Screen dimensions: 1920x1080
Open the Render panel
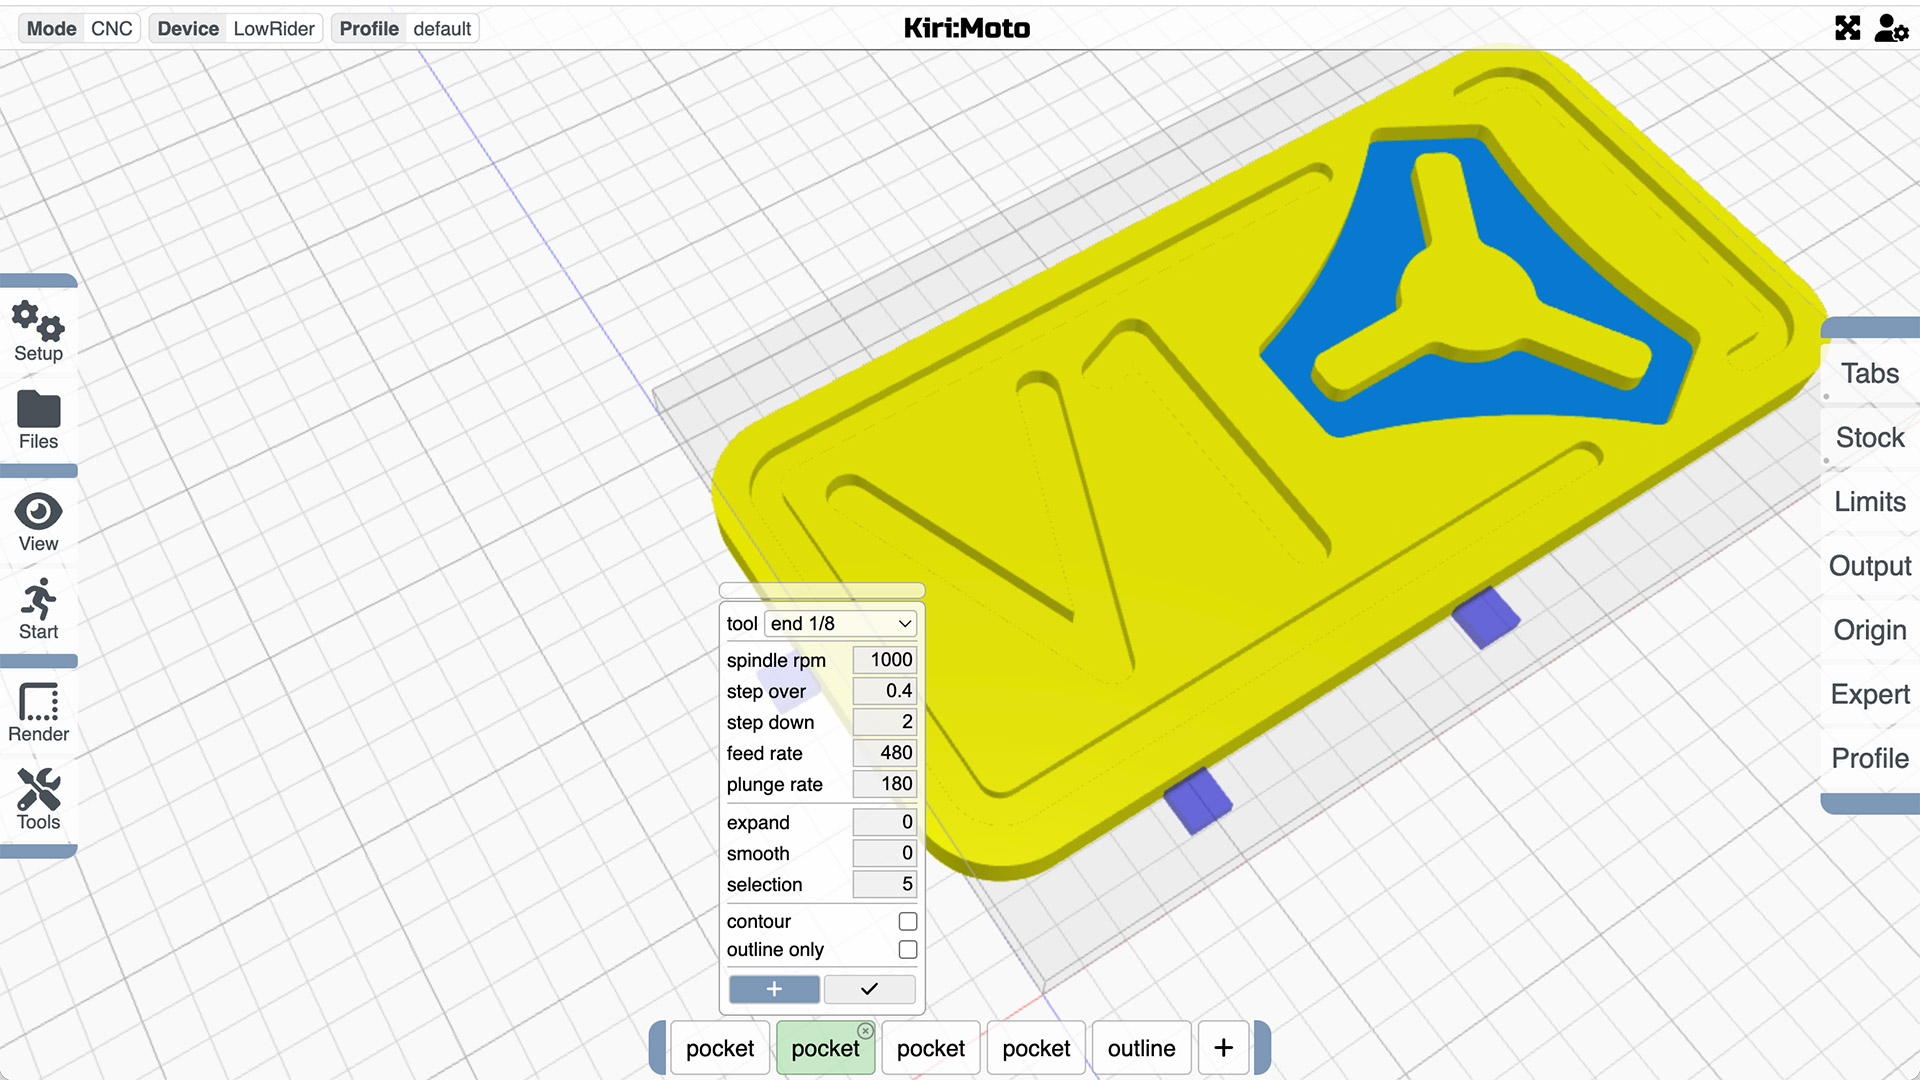tap(36, 709)
